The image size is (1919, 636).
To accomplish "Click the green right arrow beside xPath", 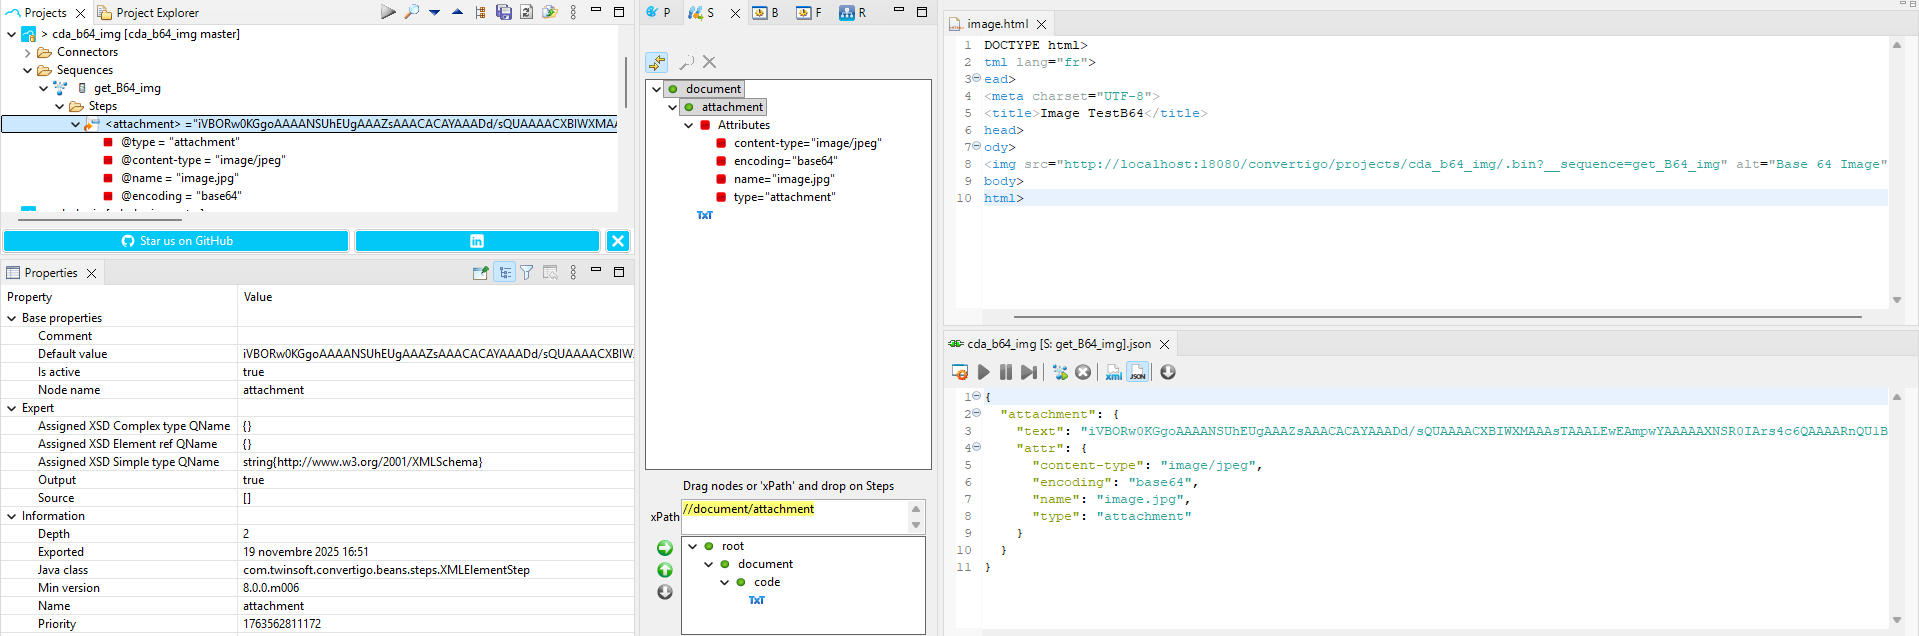I will pyautogui.click(x=665, y=548).
